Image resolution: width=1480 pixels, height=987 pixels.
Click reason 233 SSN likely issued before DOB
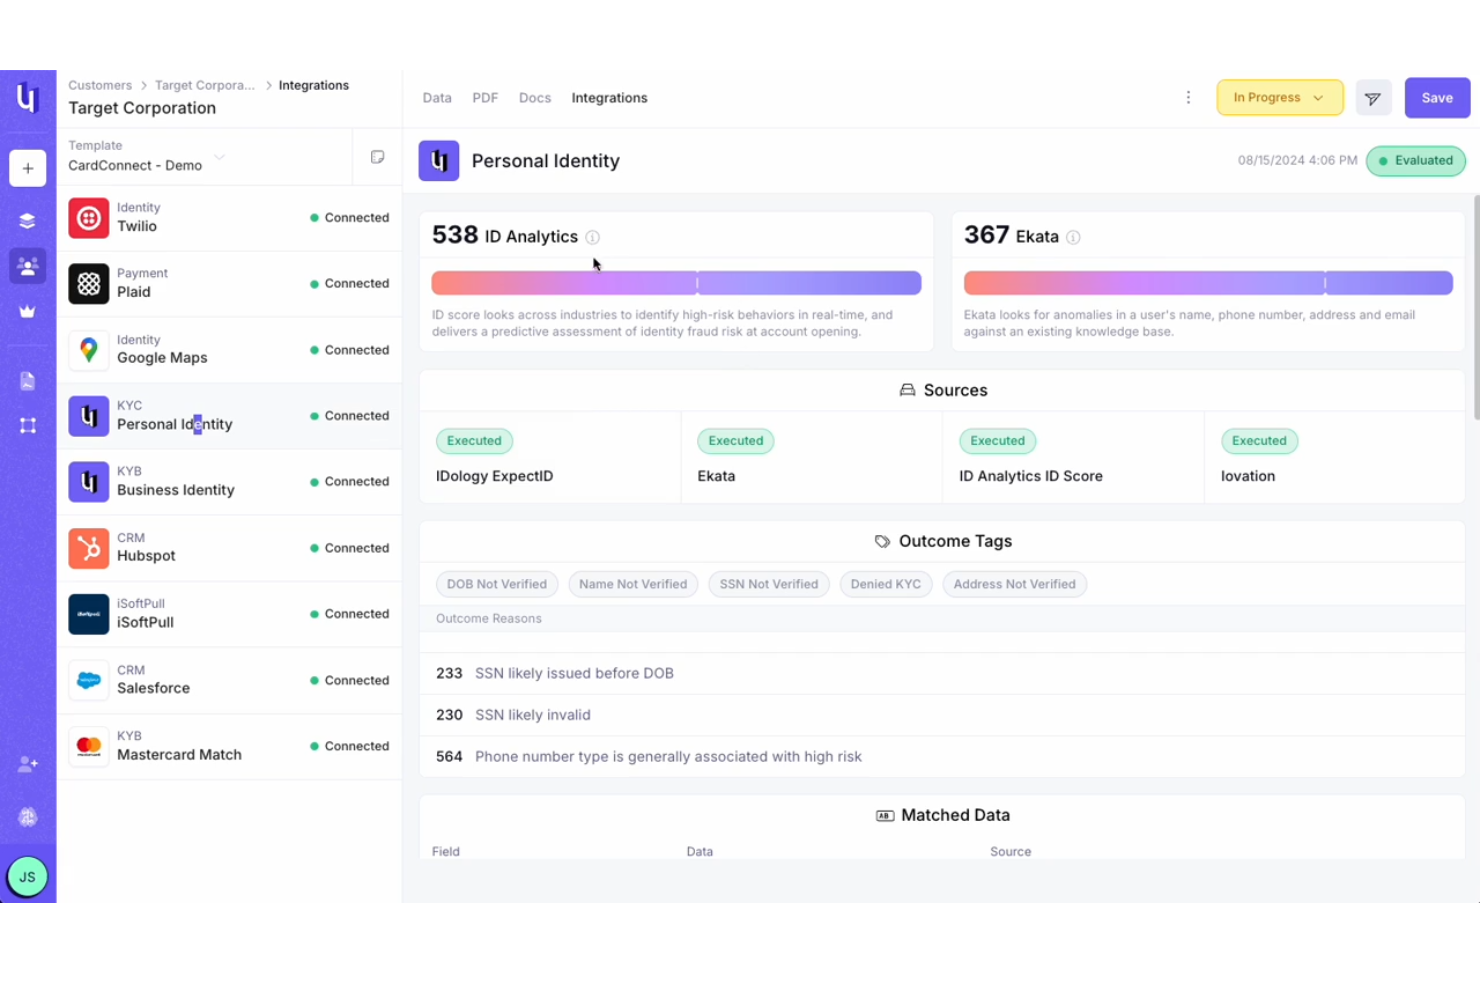click(x=942, y=673)
